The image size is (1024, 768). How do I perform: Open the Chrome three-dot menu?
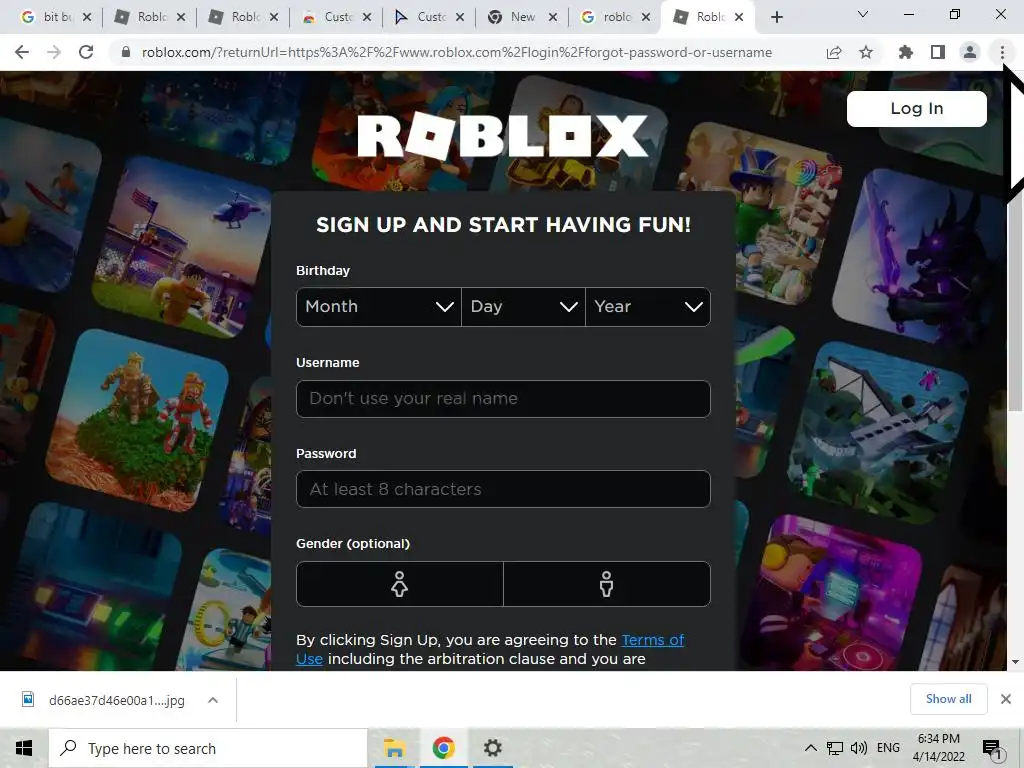[1002, 52]
